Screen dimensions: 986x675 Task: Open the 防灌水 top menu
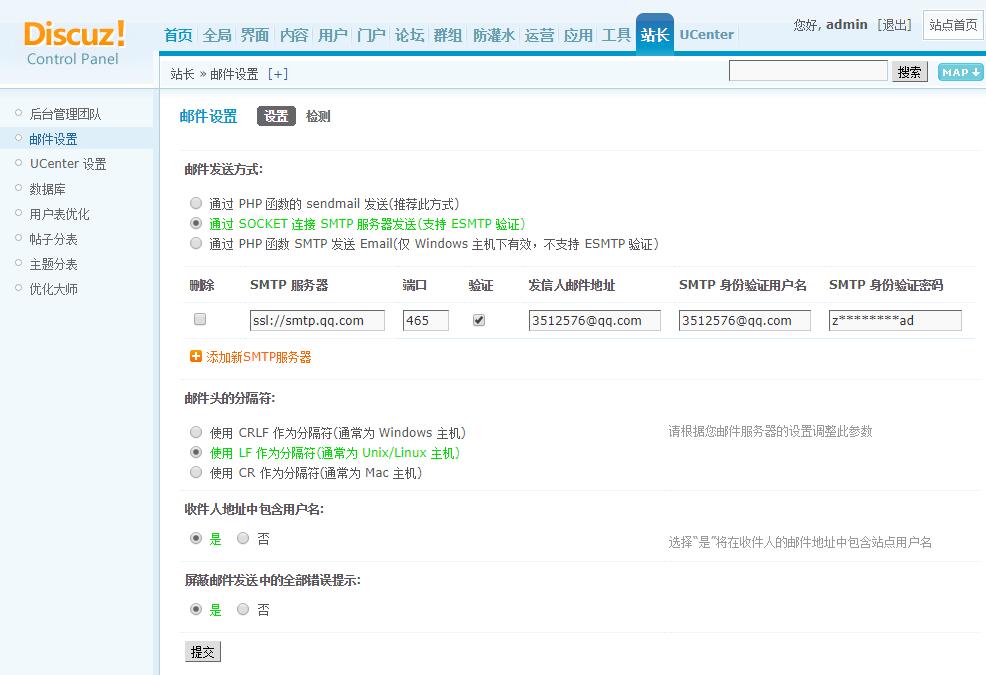click(x=494, y=35)
